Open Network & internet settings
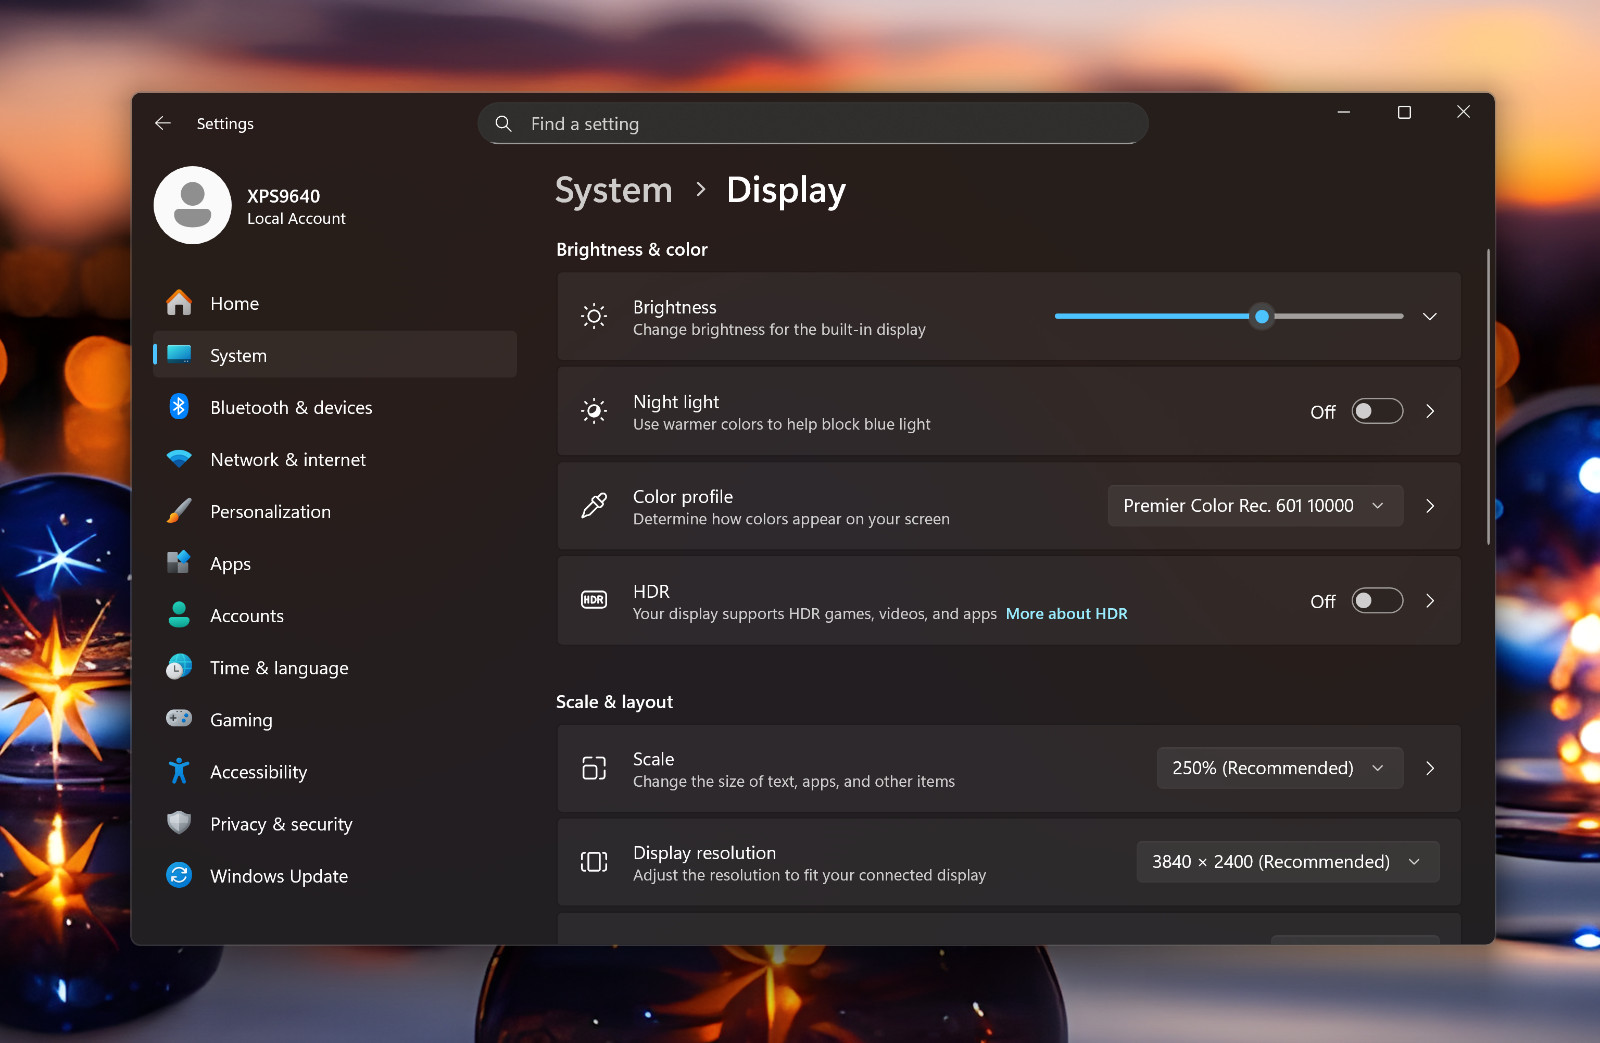Screen dimensions: 1600x1043 (335, 459)
